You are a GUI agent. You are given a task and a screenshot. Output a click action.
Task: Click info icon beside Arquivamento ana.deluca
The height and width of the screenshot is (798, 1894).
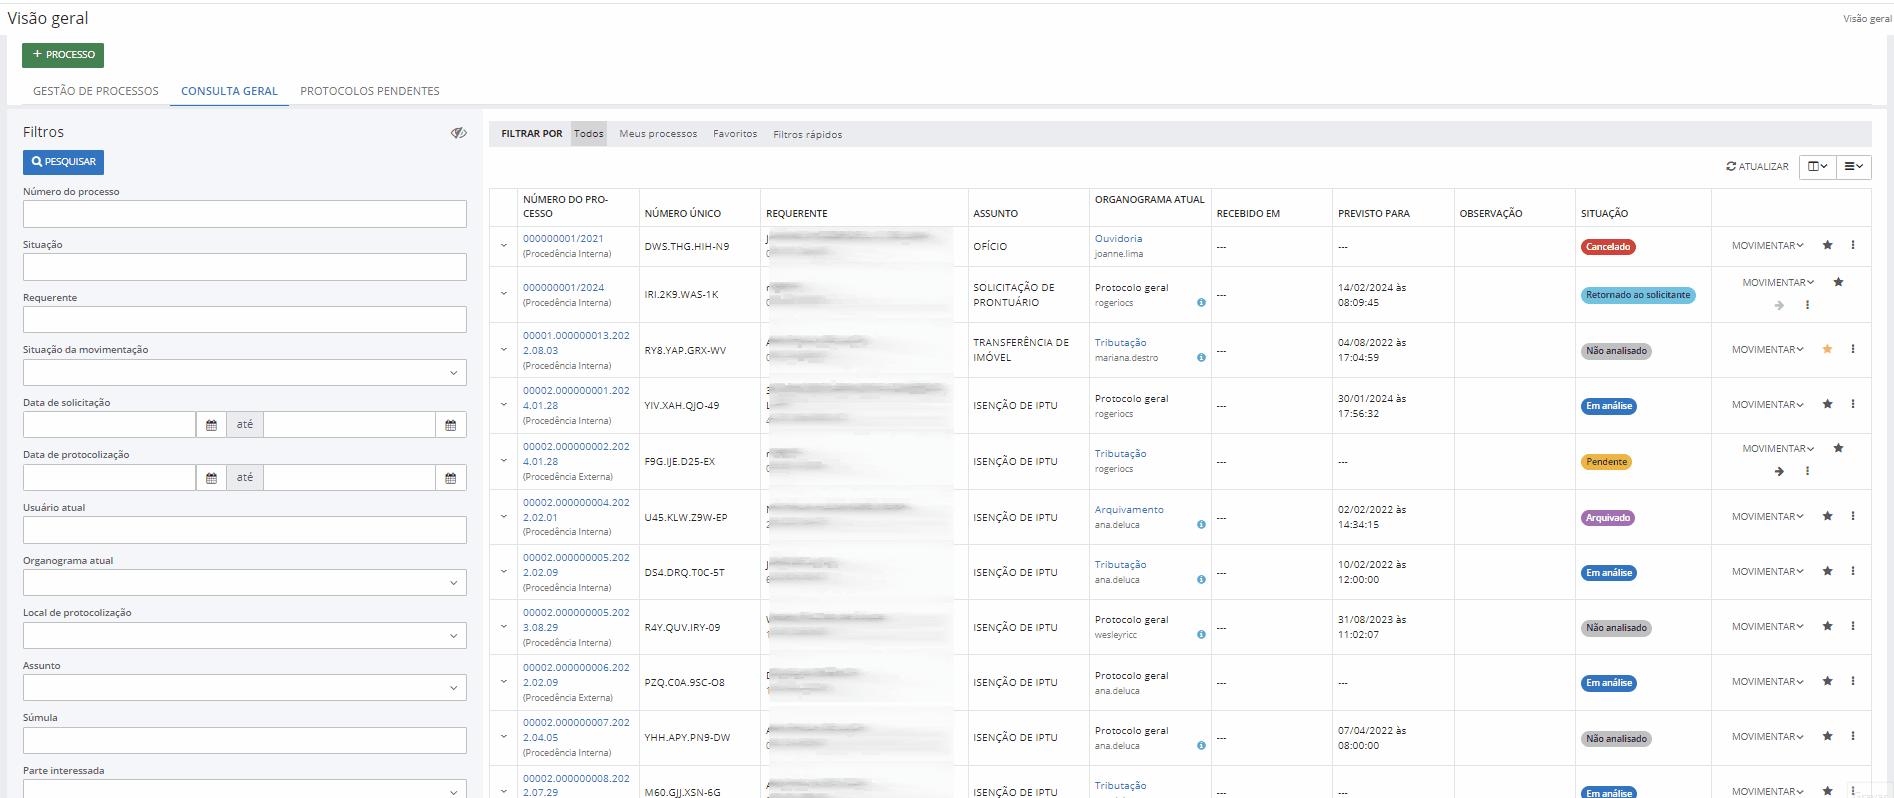(x=1201, y=525)
